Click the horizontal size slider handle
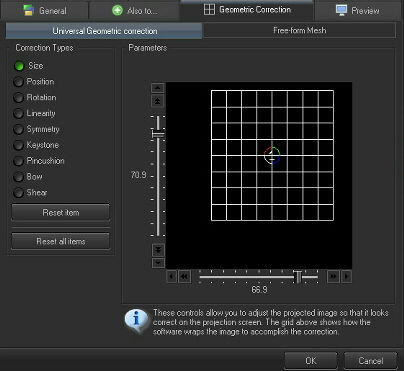The width and height of the screenshot is (404, 371). (299, 277)
